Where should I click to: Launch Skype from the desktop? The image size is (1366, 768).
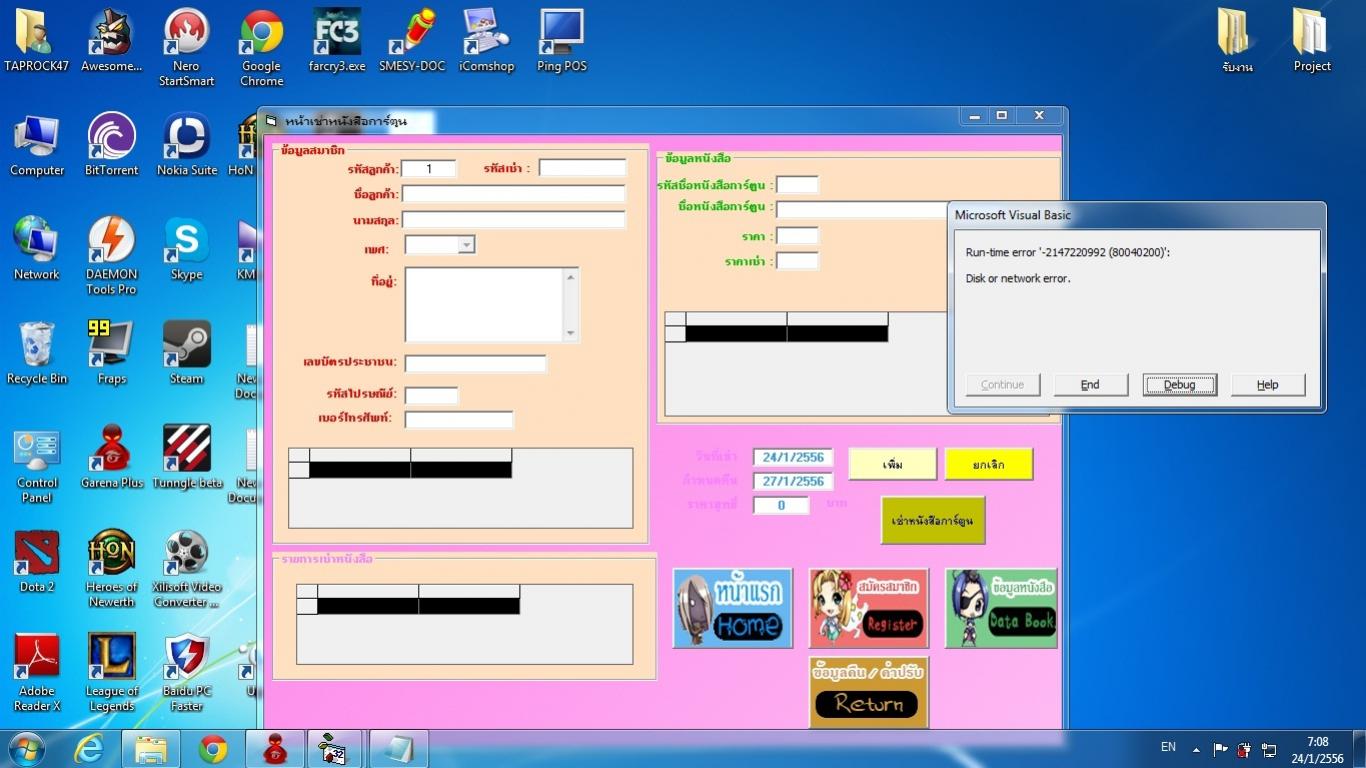[x=186, y=249]
